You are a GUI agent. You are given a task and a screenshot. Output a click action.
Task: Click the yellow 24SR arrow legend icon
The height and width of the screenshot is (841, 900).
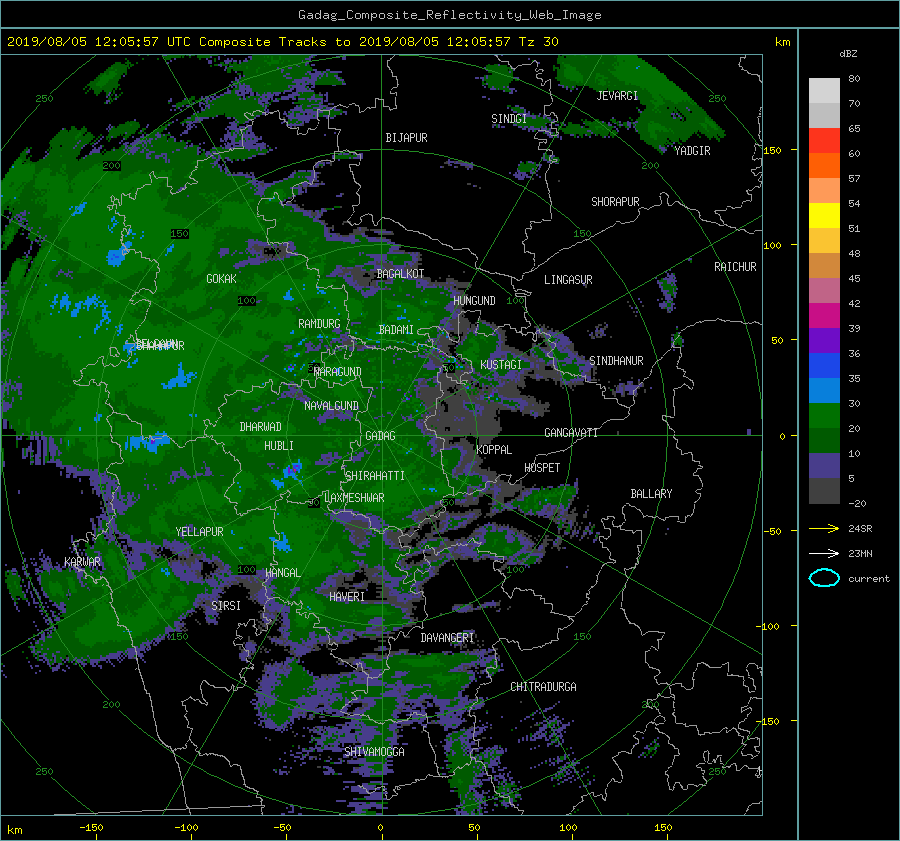(x=824, y=529)
